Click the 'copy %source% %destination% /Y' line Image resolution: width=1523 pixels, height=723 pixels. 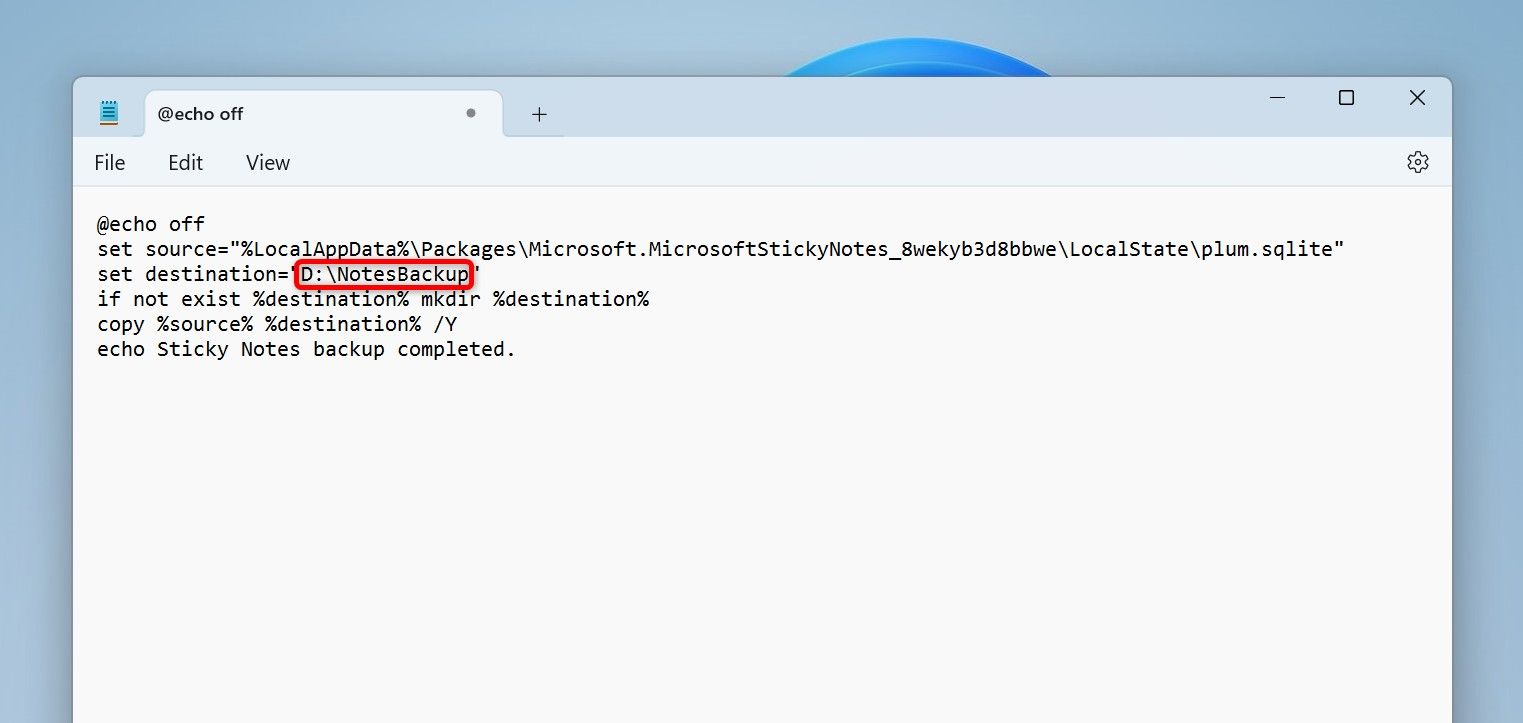coord(277,324)
